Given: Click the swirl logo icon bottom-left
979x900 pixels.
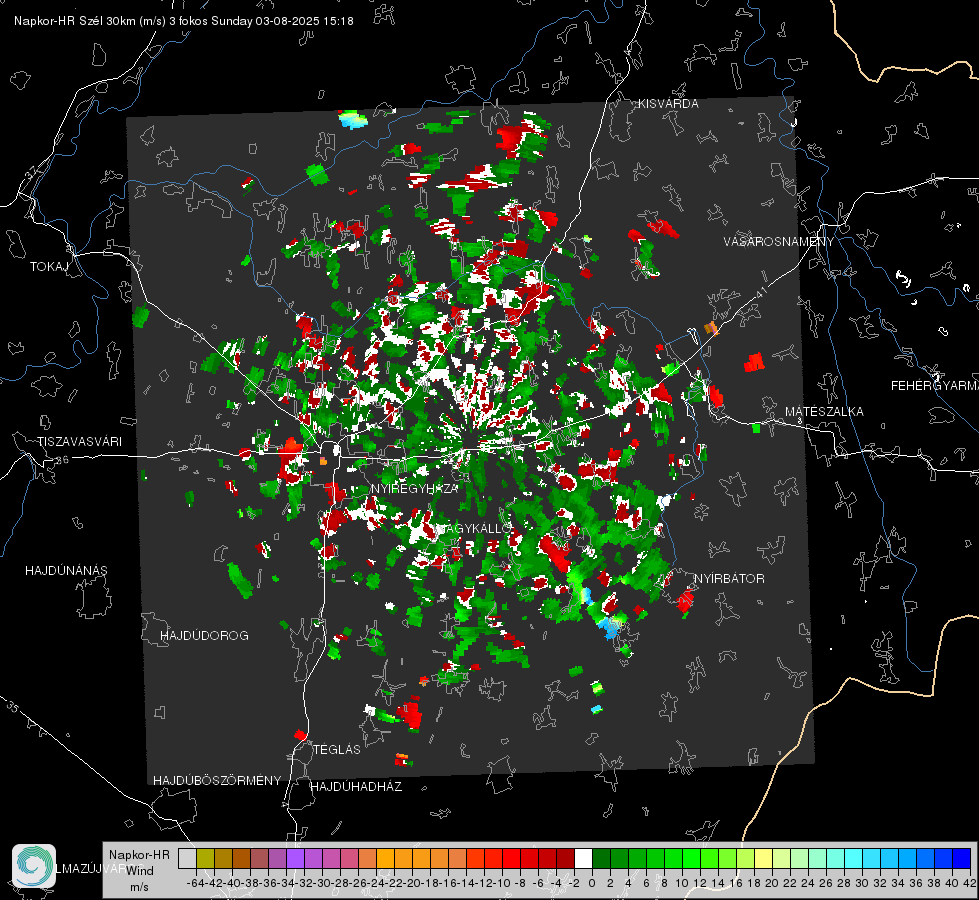Looking at the screenshot, I should (x=34, y=866).
